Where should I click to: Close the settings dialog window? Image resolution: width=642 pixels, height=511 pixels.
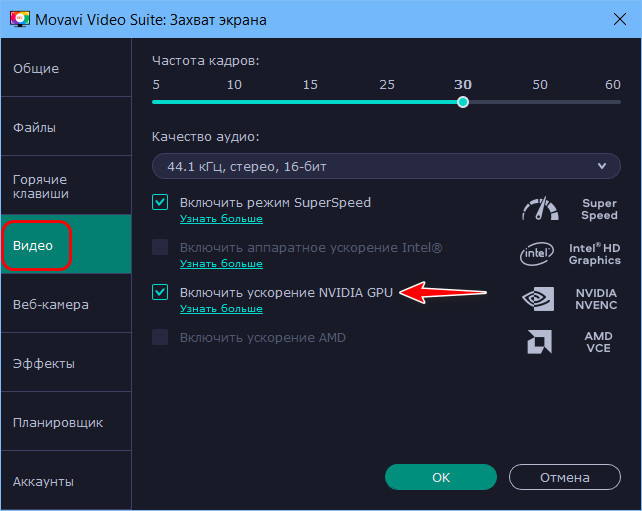tap(619, 19)
